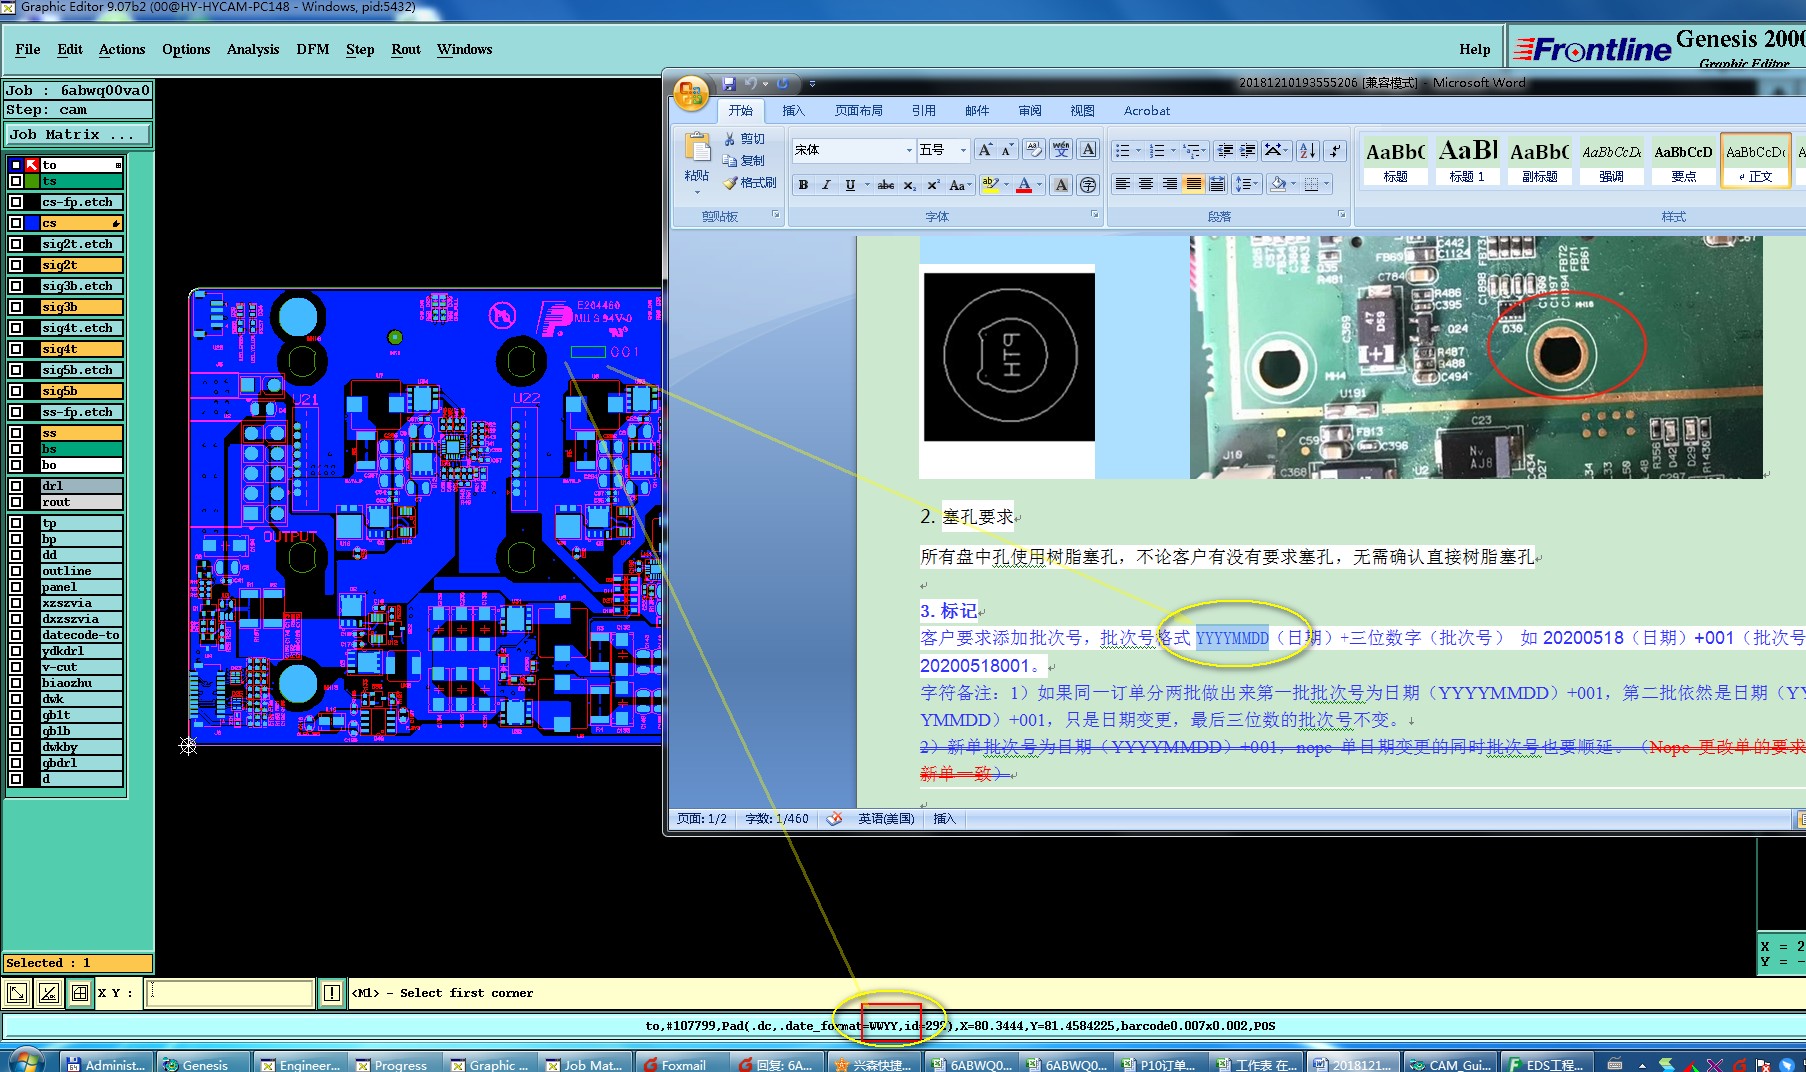Sort paragraphs with the A-Z icon
Image resolution: width=1806 pixels, height=1072 pixels.
(1307, 150)
